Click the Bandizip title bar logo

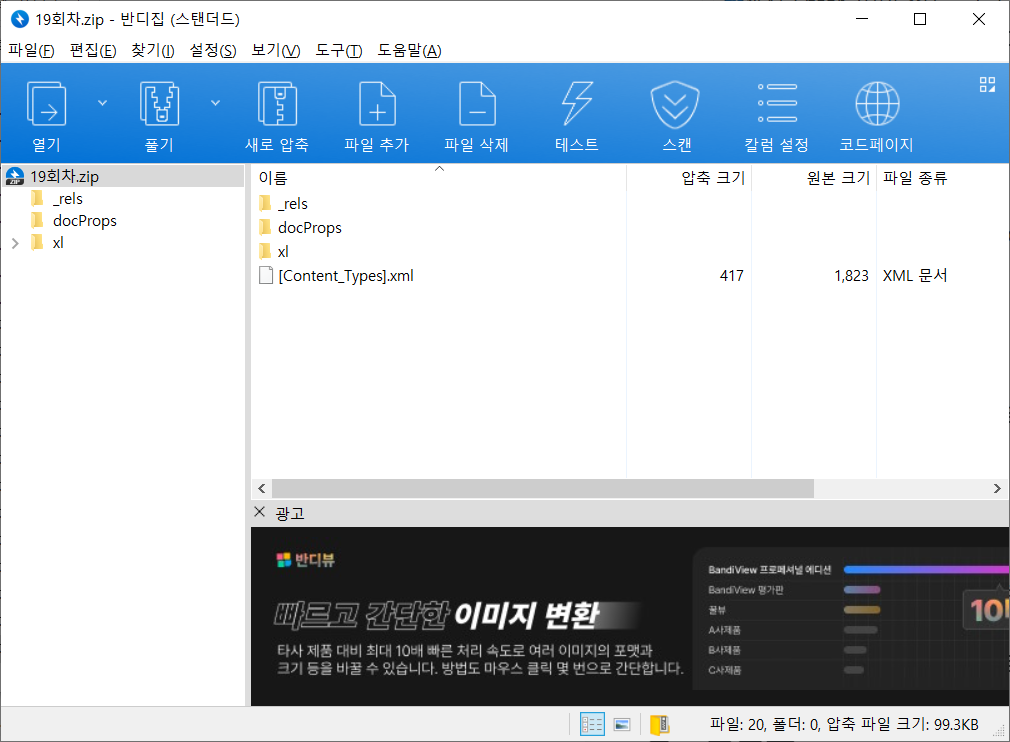tap(20, 19)
